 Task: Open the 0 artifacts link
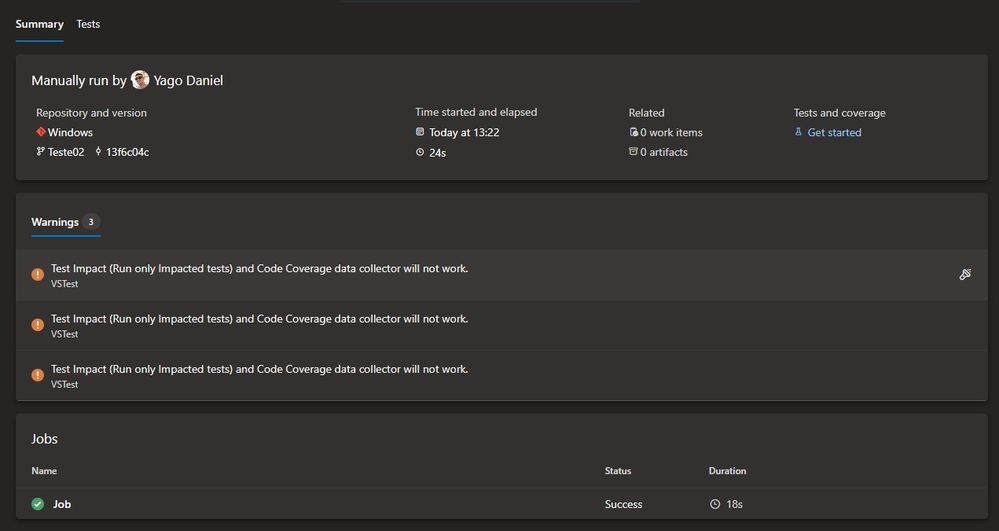pos(664,152)
